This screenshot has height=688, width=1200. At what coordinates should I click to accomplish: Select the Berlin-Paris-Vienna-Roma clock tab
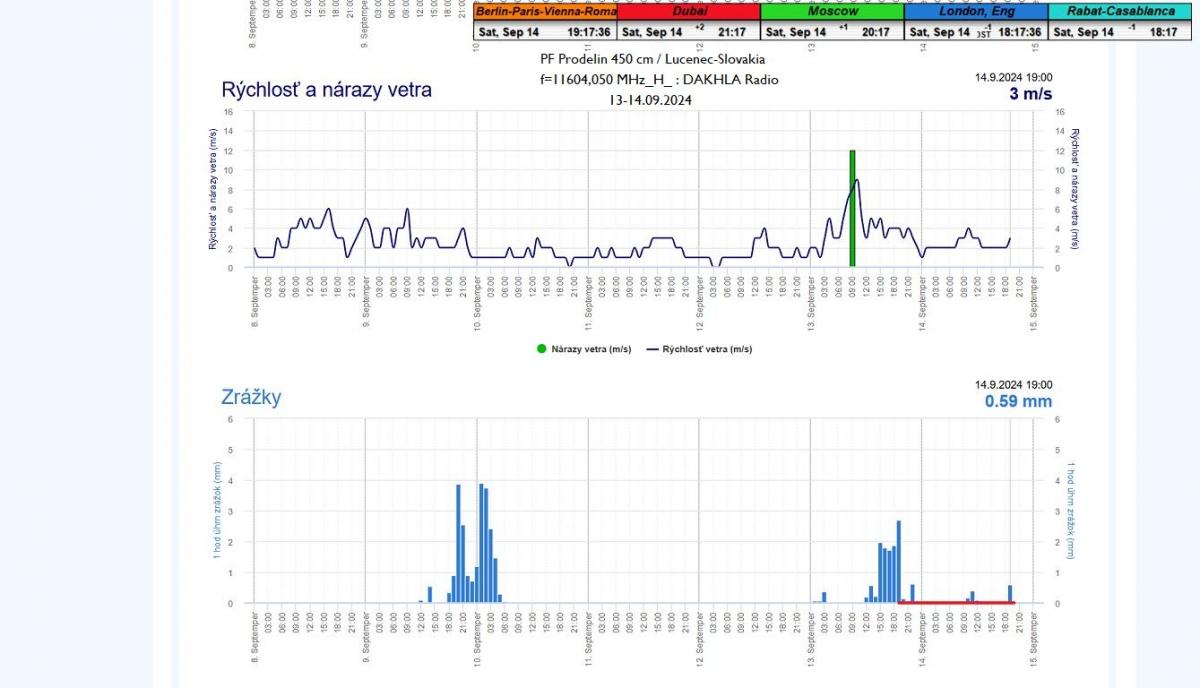(x=545, y=12)
